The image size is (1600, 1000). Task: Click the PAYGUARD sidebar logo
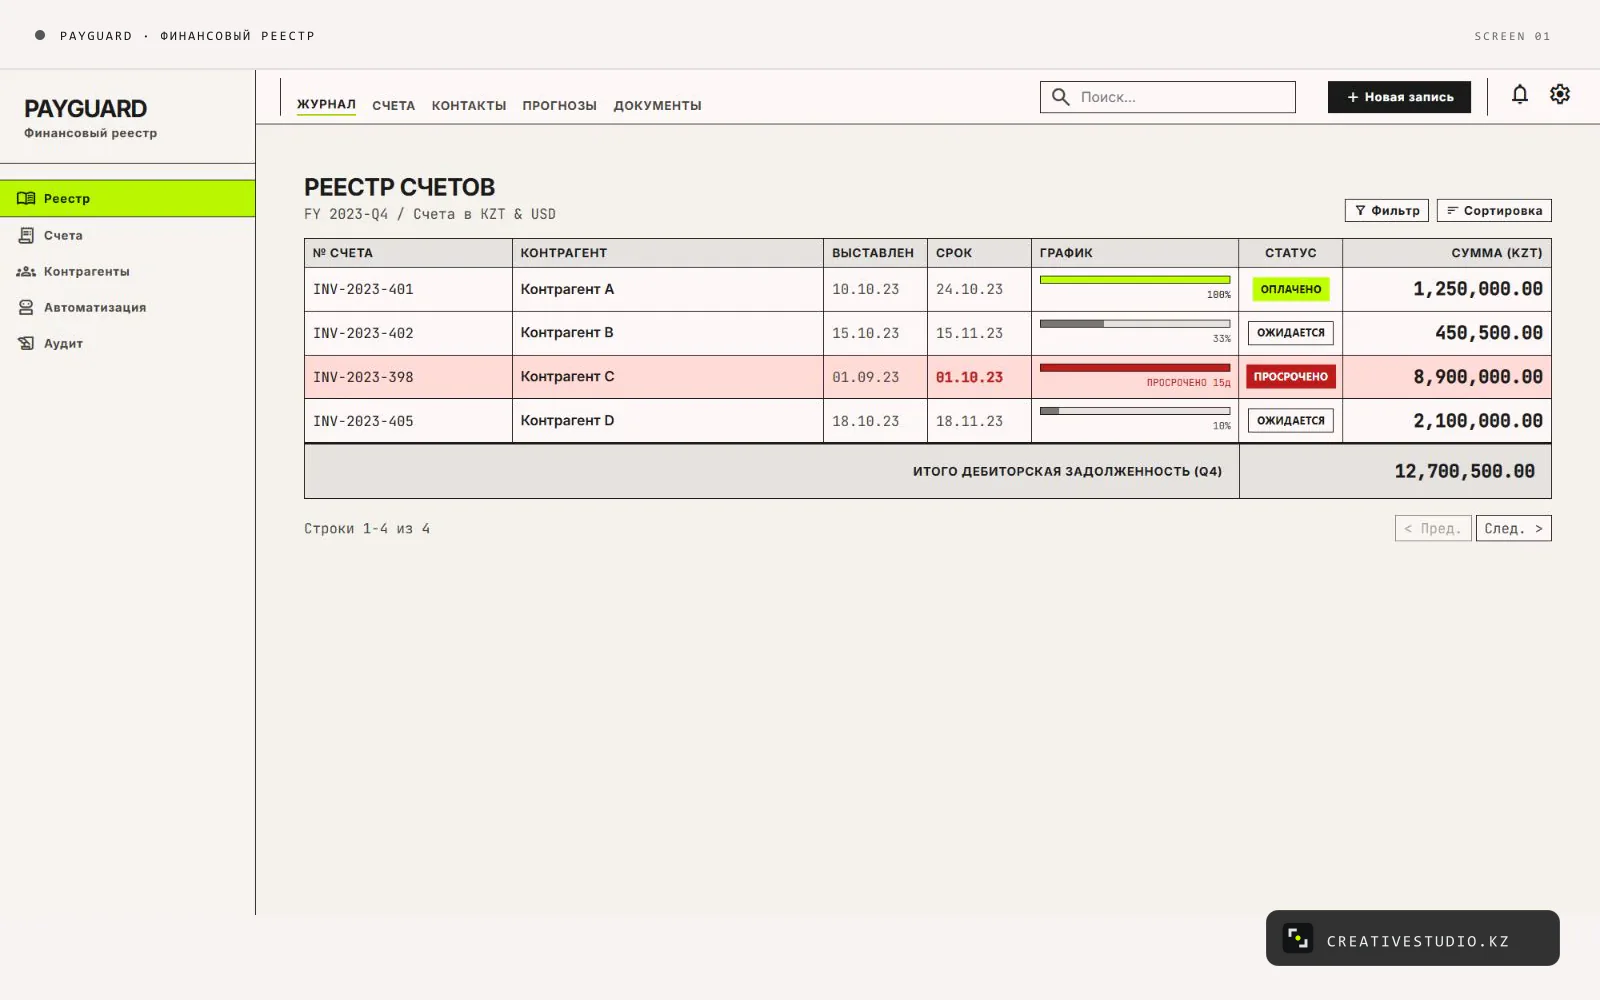pyautogui.click(x=86, y=108)
